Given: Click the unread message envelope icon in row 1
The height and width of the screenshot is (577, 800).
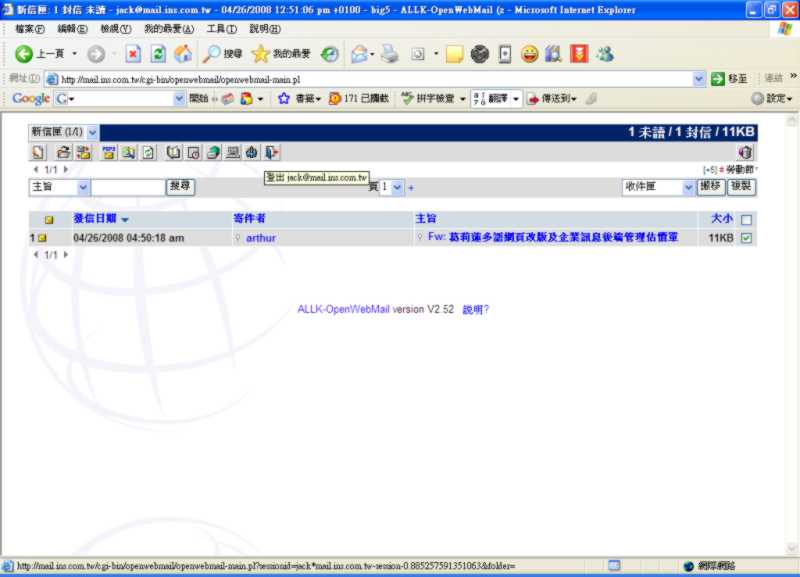Looking at the screenshot, I should coord(42,238).
